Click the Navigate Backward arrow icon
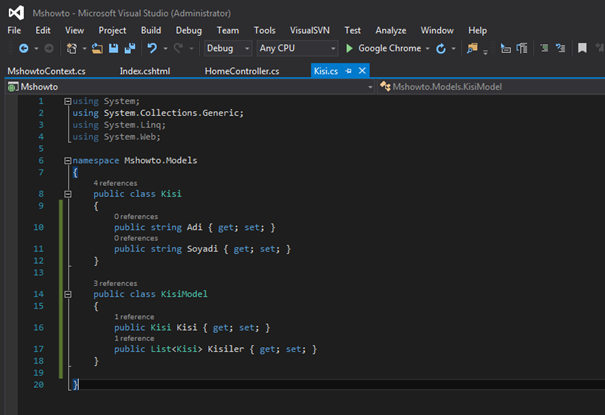Viewport: 605px width, 415px height. (24, 48)
